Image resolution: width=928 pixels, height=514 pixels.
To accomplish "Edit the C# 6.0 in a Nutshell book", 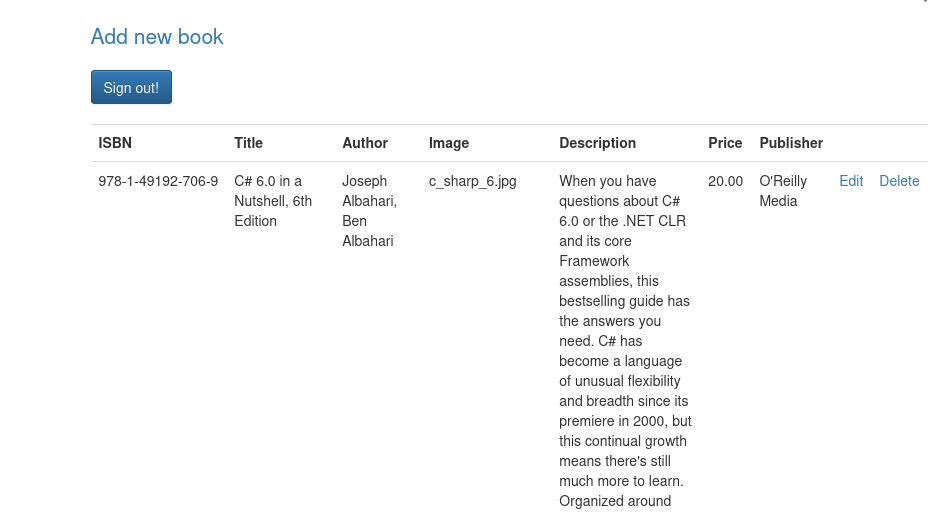I will click(x=851, y=181).
